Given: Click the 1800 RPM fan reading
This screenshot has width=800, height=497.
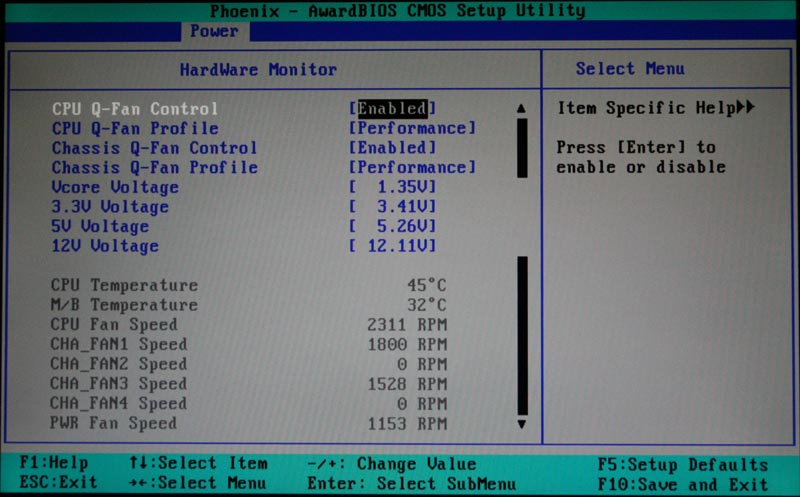Looking at the screenshot, I should click(407, 344).
